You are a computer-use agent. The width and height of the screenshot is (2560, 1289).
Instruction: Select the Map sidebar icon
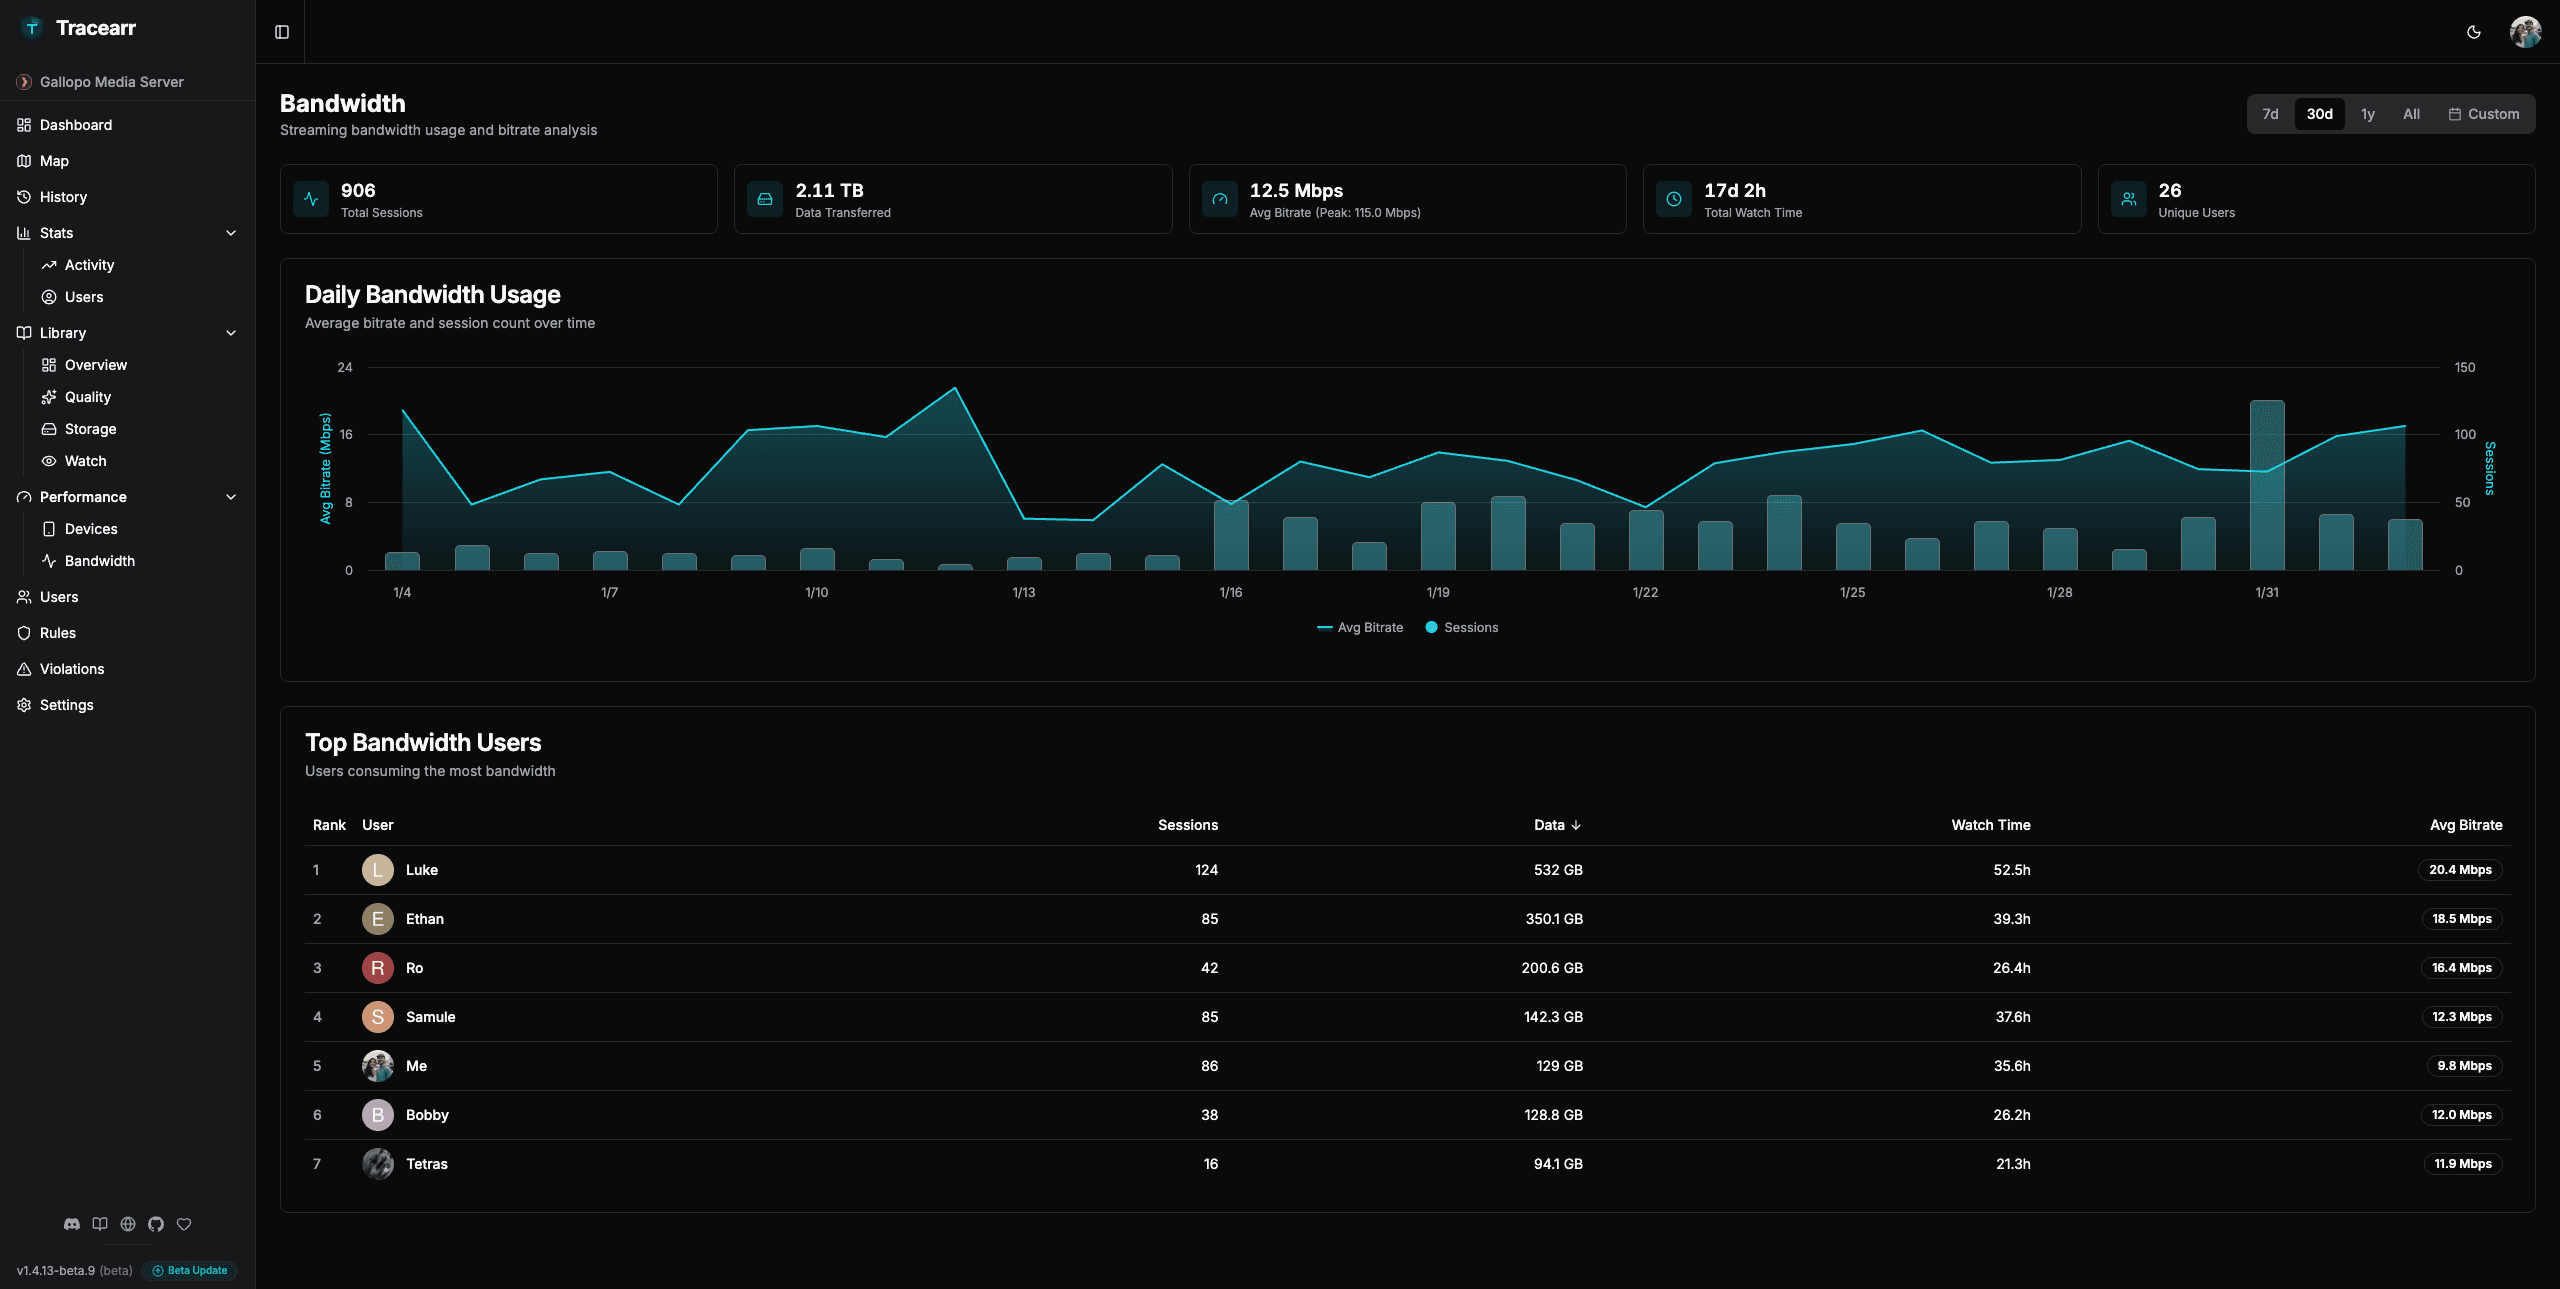[53, 160]
